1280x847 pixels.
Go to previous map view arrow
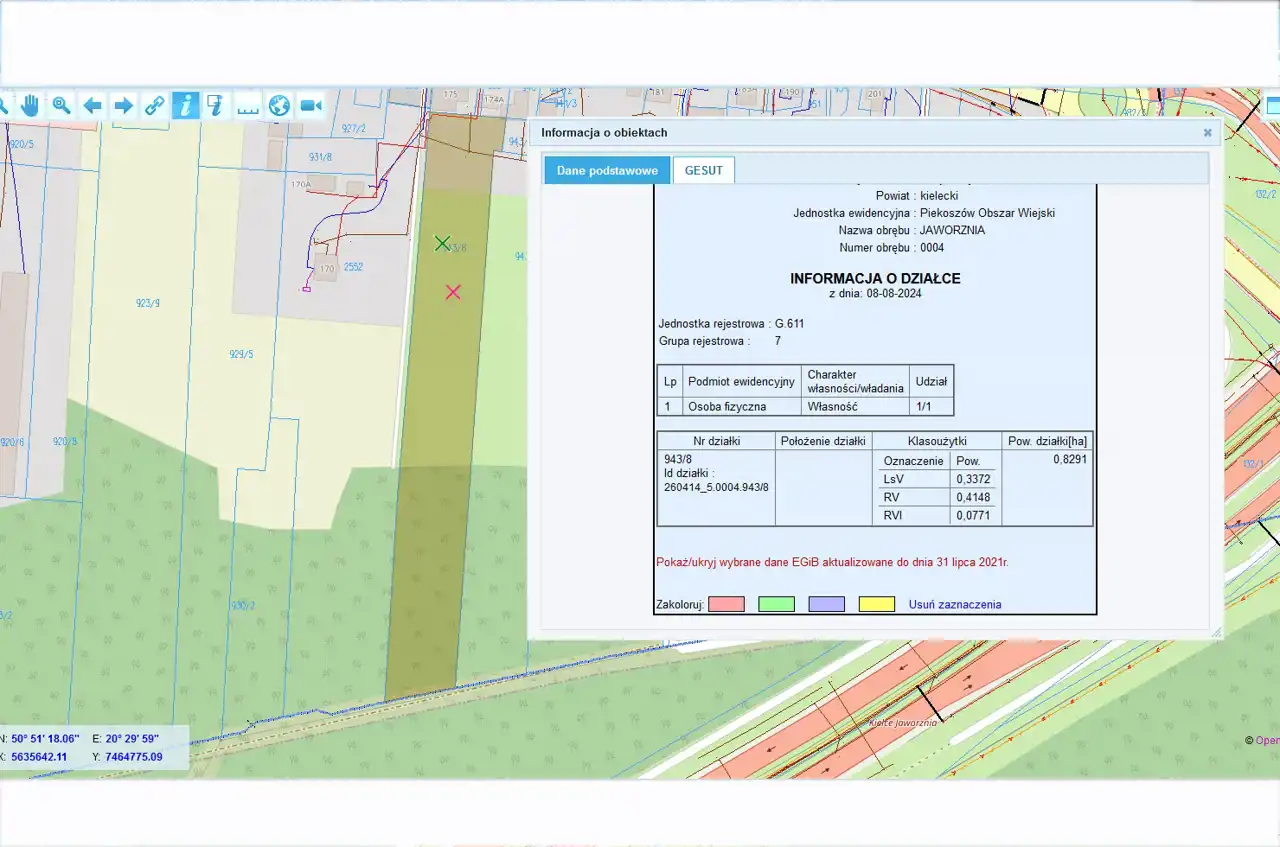(x=92, y=105)
